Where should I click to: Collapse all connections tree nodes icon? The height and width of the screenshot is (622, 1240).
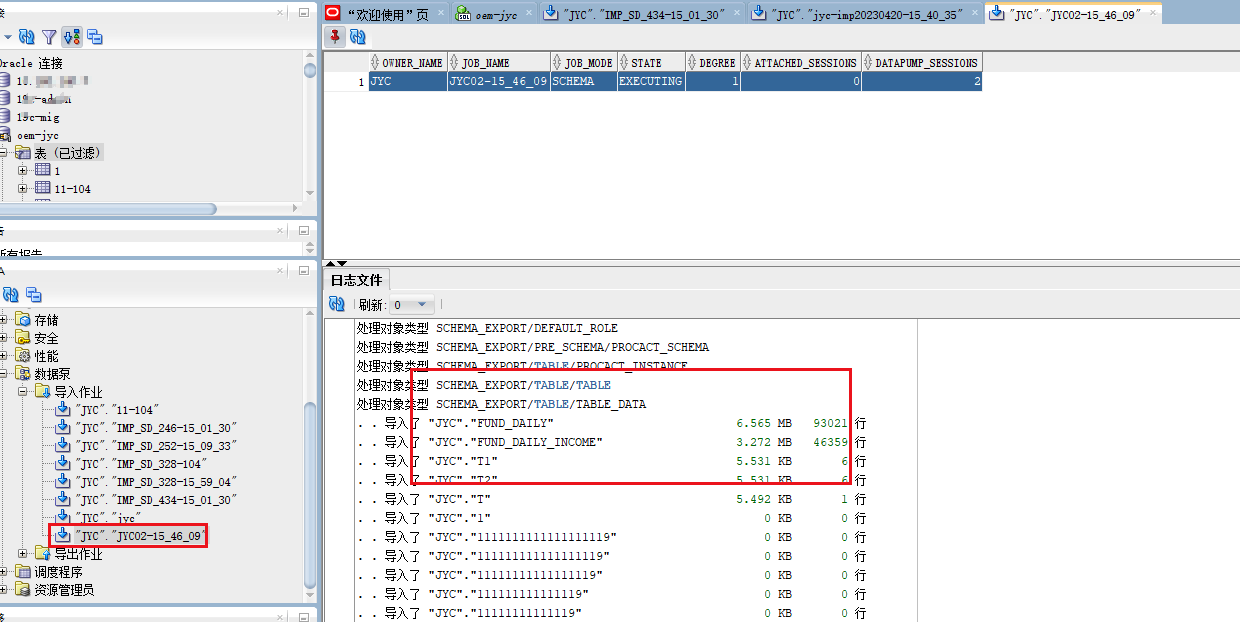click(x=95, y=37)
